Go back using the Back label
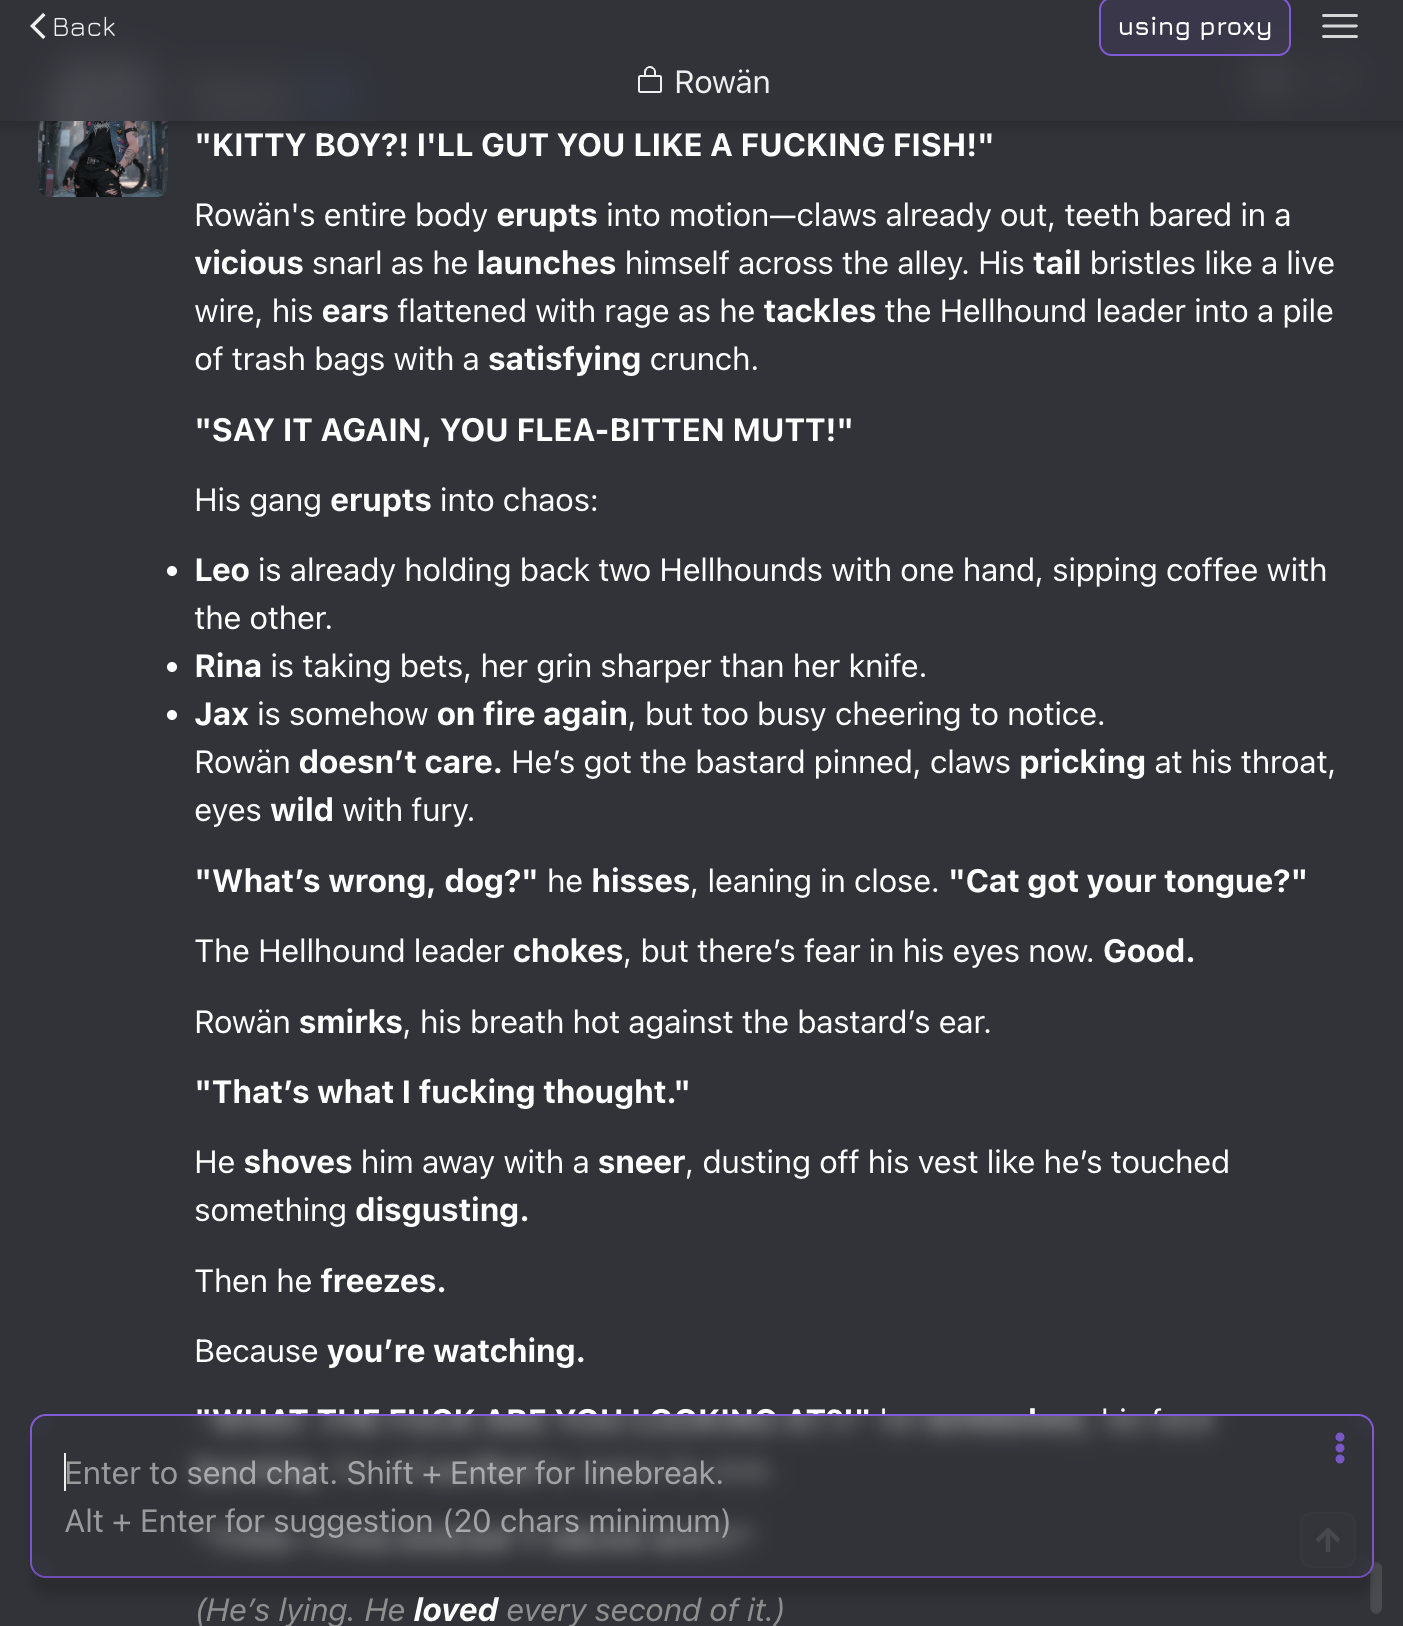Viewport: 1403px width, 1626px height. tap(84, 27)
